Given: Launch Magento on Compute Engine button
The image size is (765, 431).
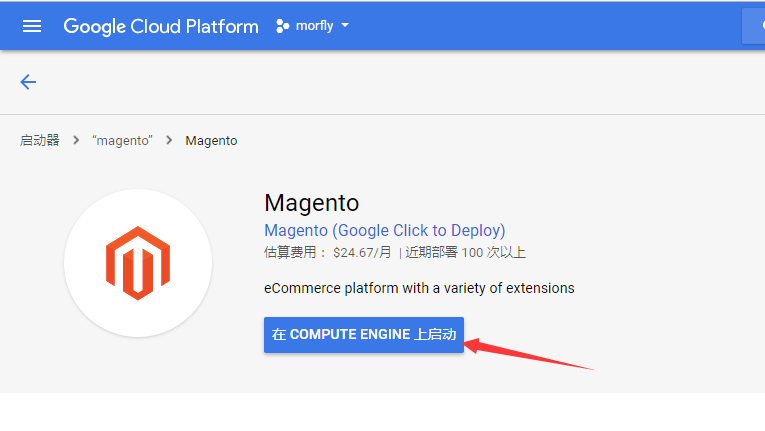Looking at the screenshot, I should [364, 335].
